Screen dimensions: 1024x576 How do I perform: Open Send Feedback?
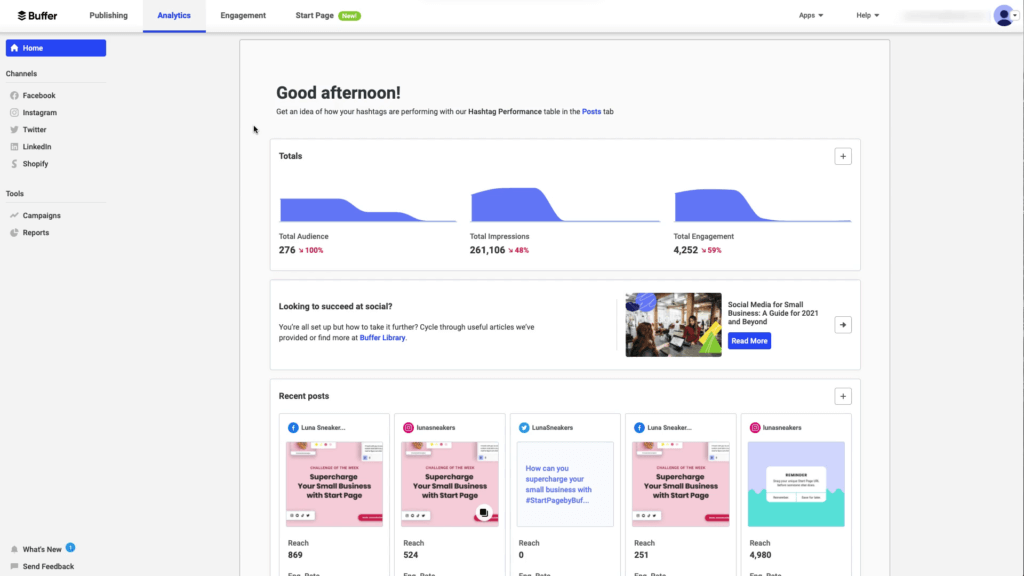pyautogui.click(x=48, y=566)
